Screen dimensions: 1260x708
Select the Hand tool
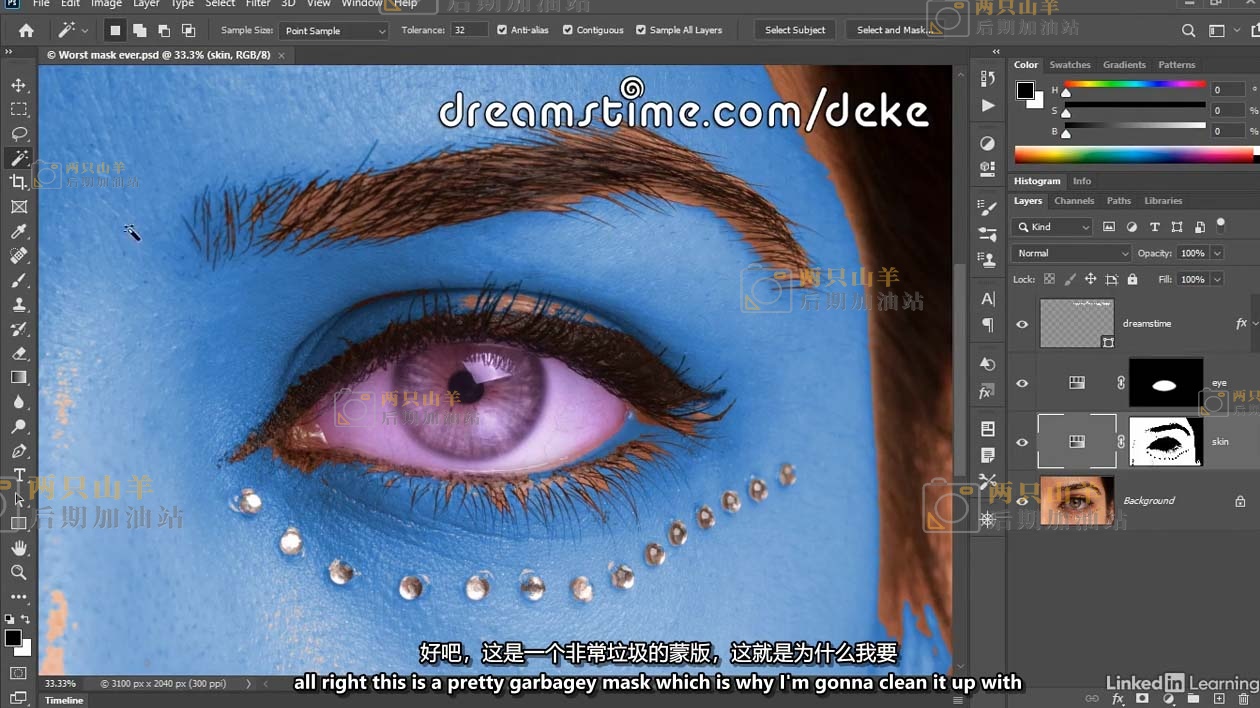[18, 548]
